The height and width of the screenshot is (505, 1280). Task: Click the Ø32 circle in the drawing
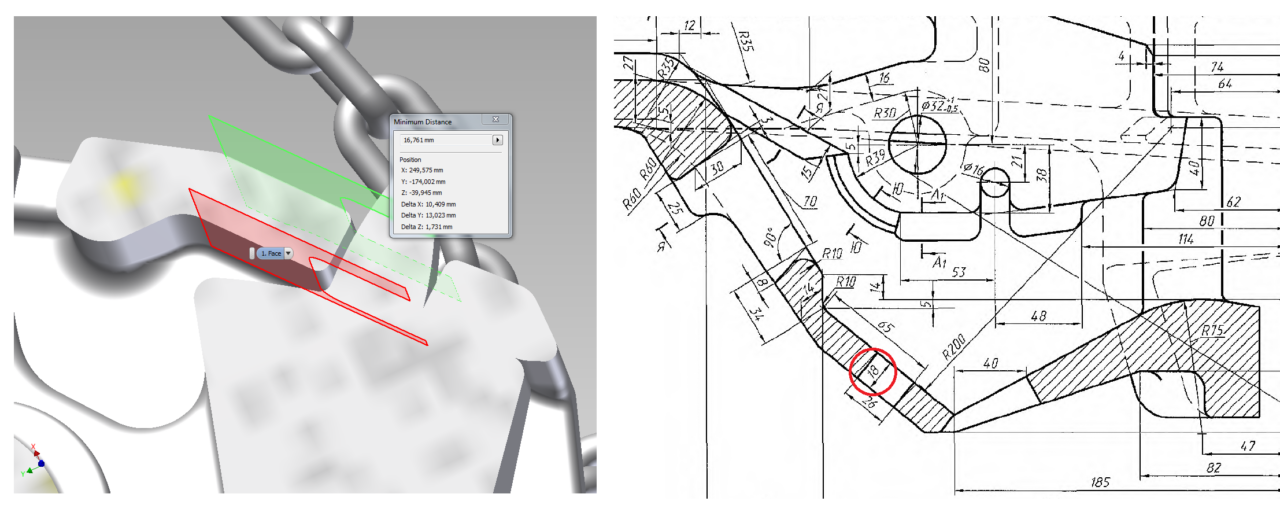(x=916, y=141)
